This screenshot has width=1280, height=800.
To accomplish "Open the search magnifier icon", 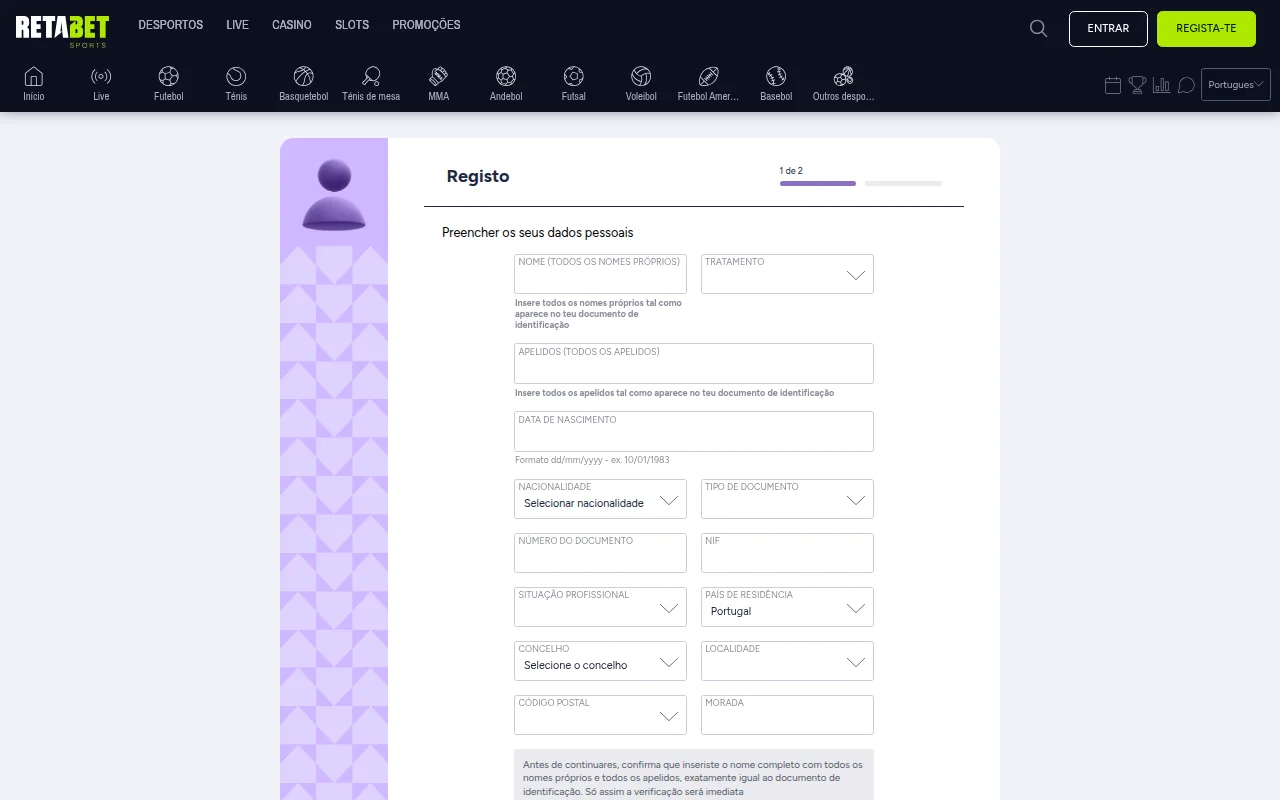I will point(1039,29).
